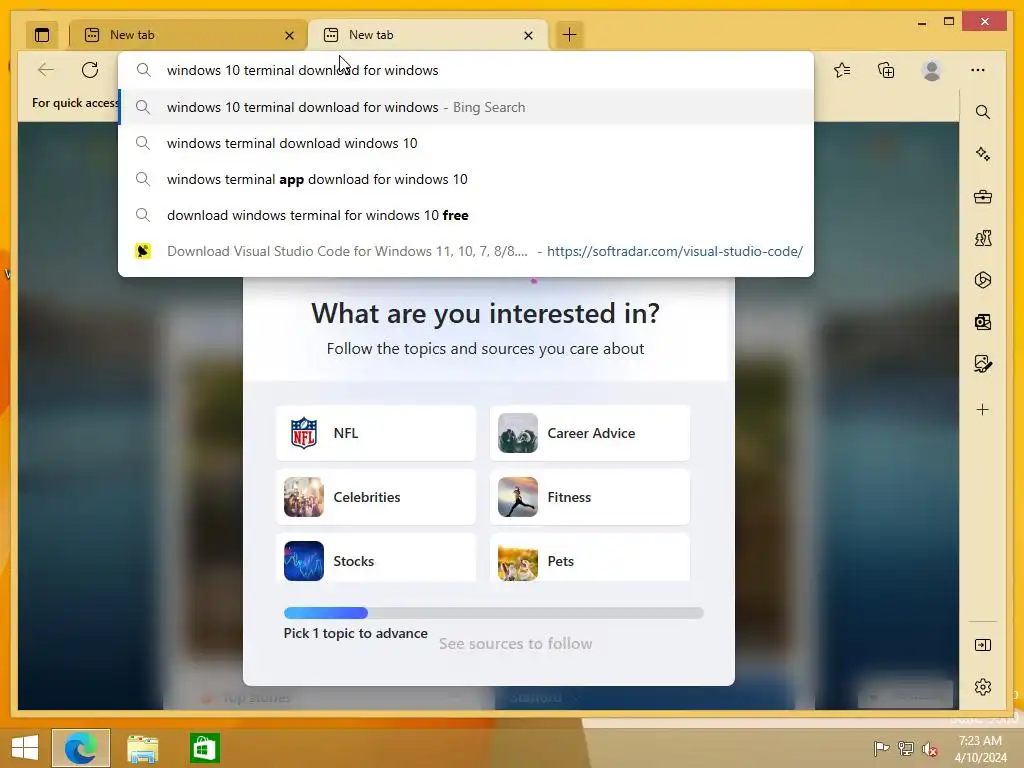Open sidebar settings gear
The width and height of the screenshot is (1024, 768).
pyautogui.click(x=982, y=687)
